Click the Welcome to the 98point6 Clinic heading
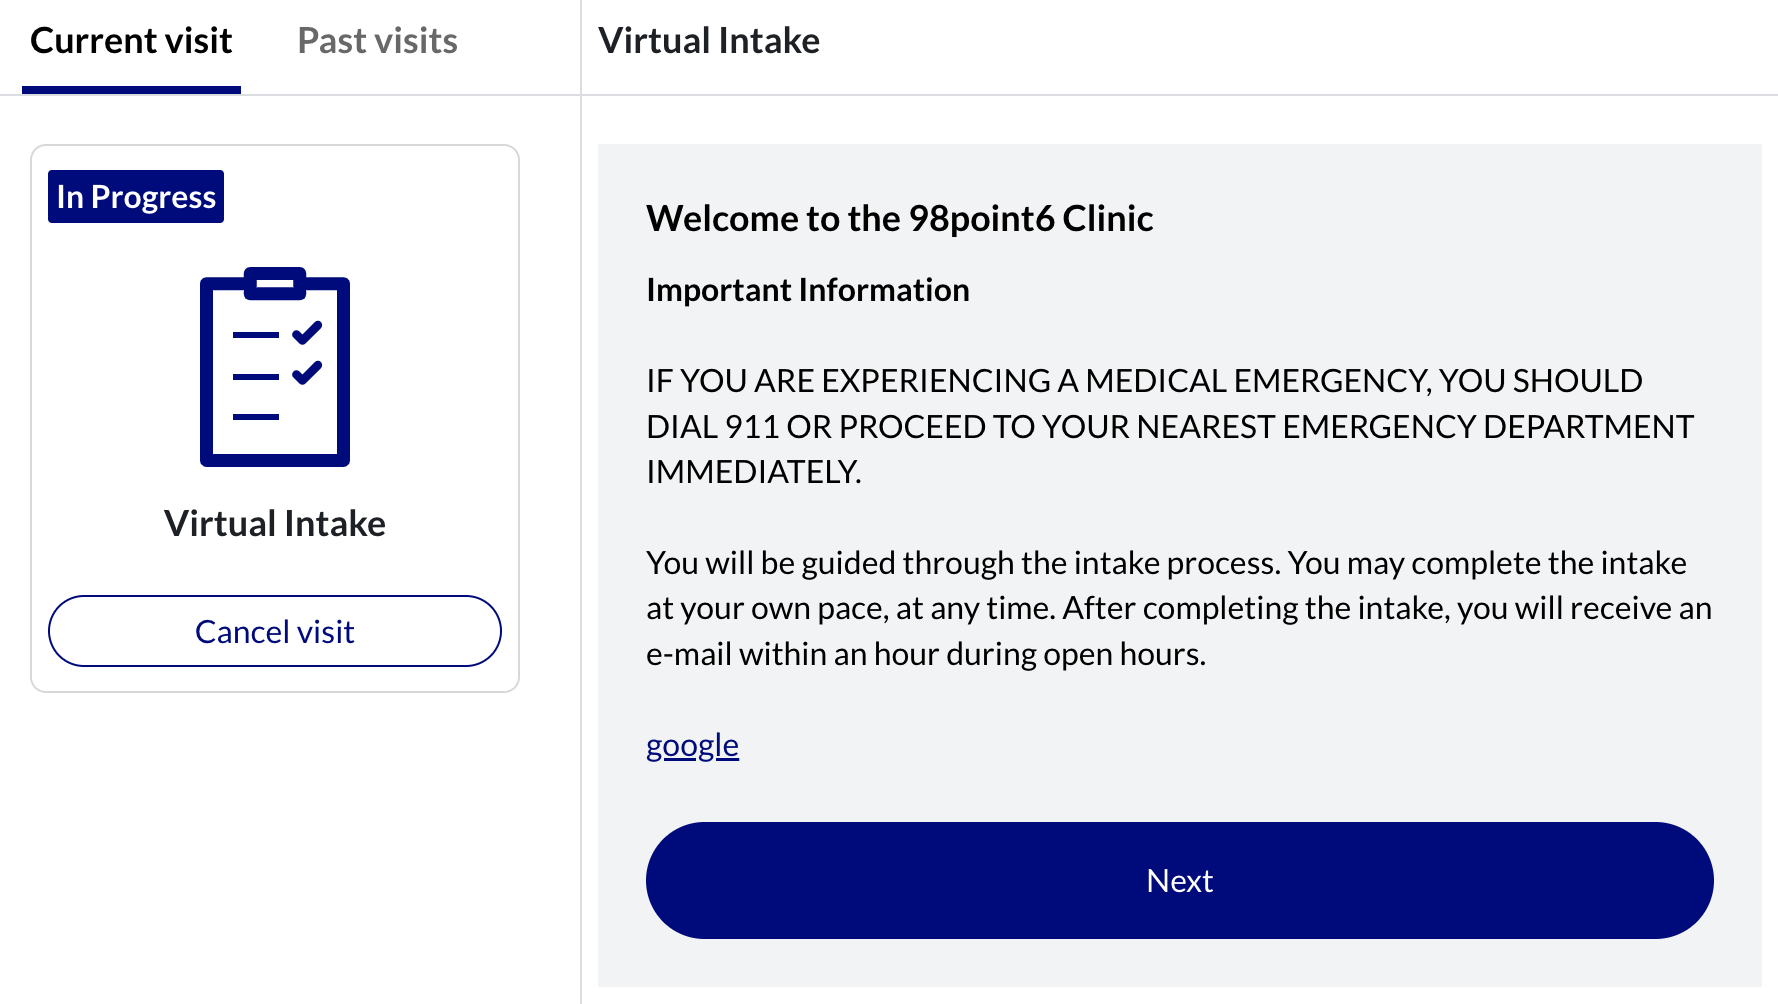 [899, 218]
